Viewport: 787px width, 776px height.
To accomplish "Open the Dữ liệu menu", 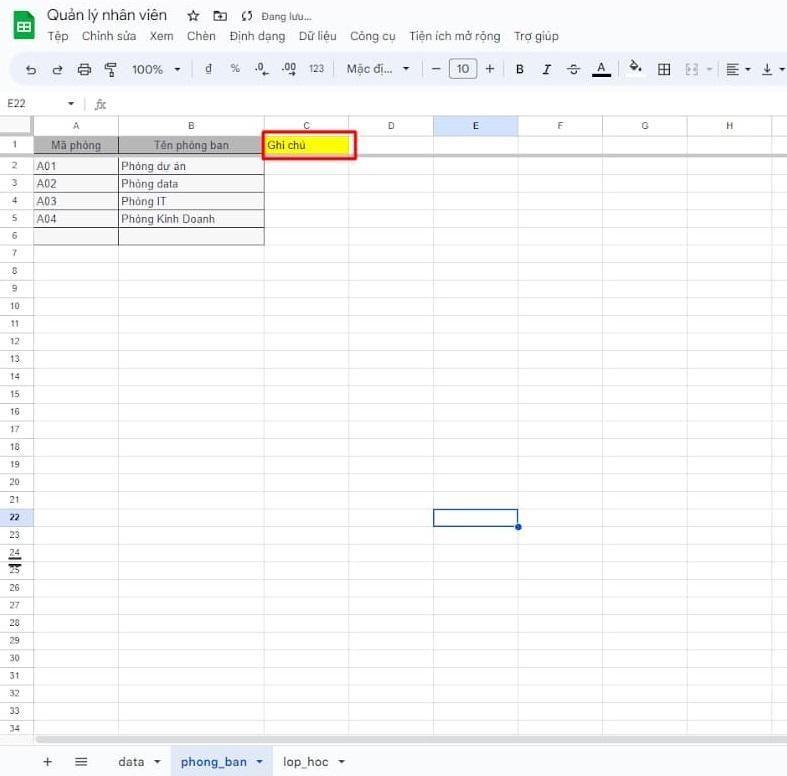I will (318, 36).
